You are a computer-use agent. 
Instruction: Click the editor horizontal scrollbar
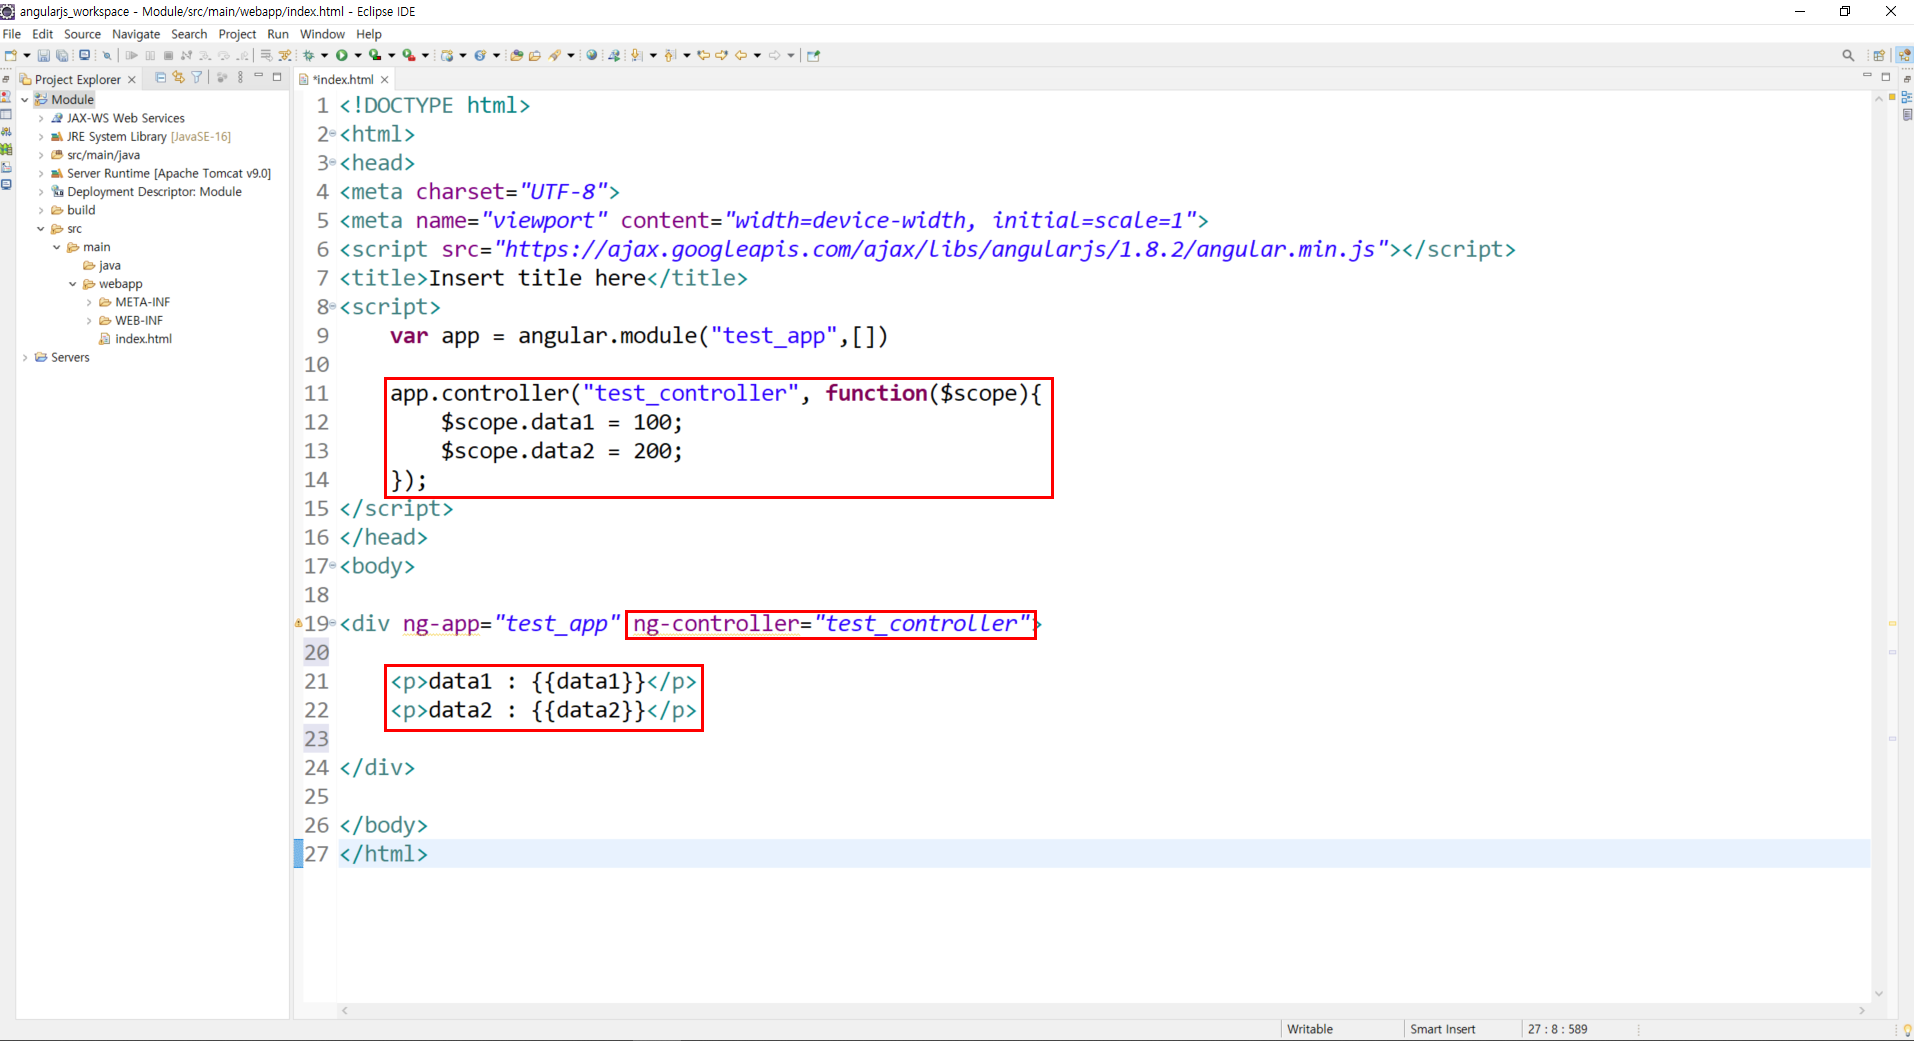click(x=1103, y=1010)
